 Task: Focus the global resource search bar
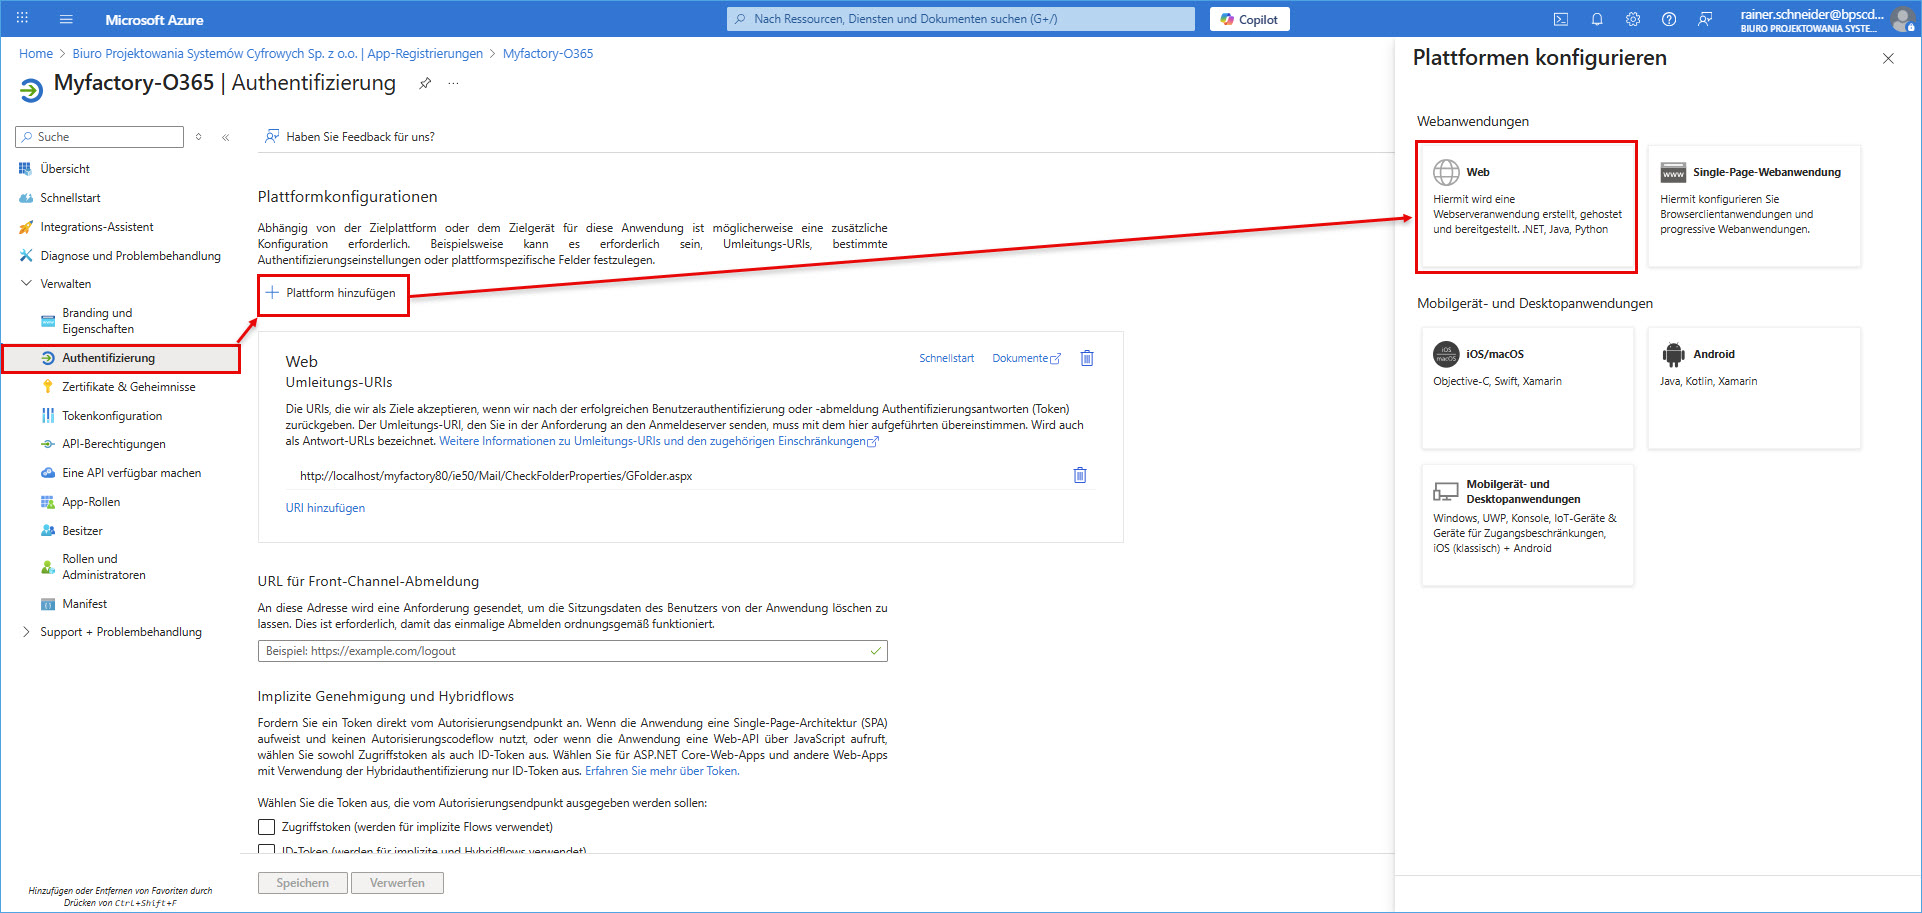point(960,19)
